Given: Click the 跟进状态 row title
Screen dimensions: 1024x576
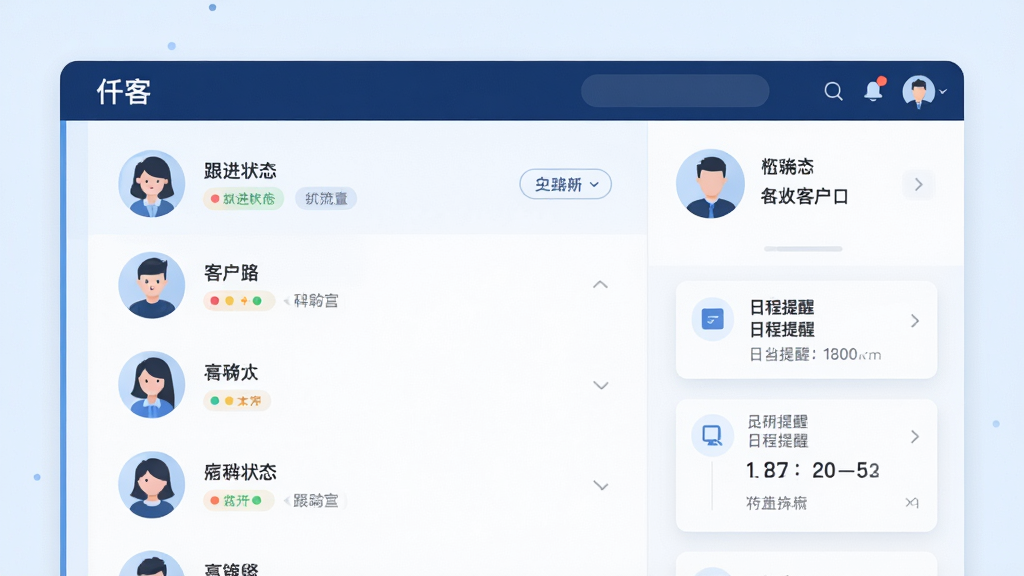Looking at the screenshot, I should pyautogui.click(x=240, y=171).
